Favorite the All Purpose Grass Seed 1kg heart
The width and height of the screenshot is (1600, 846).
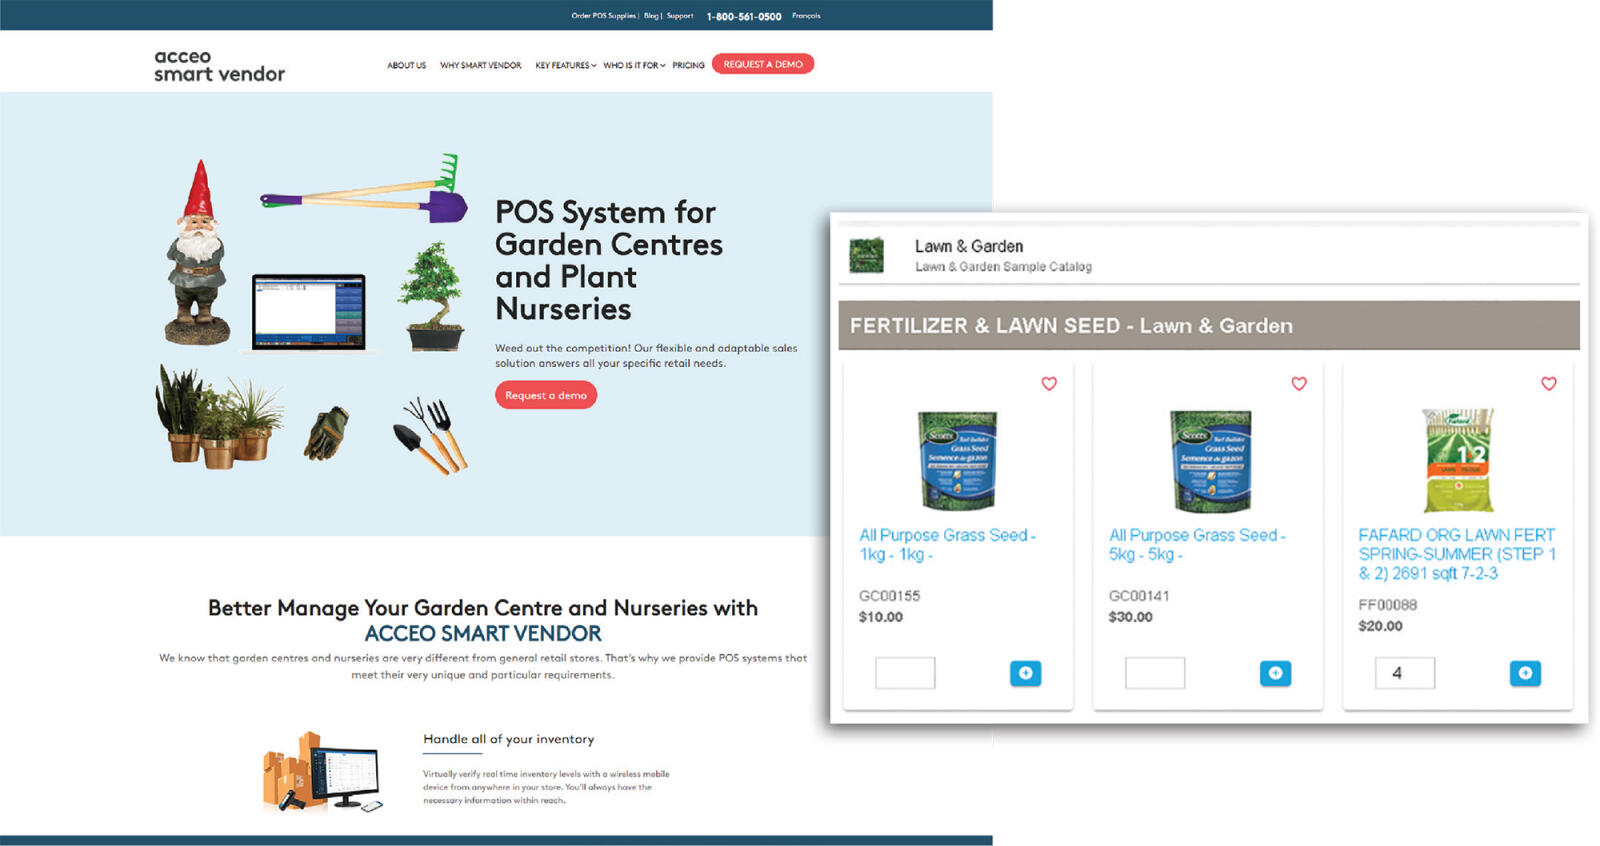tap(1049, 384)
